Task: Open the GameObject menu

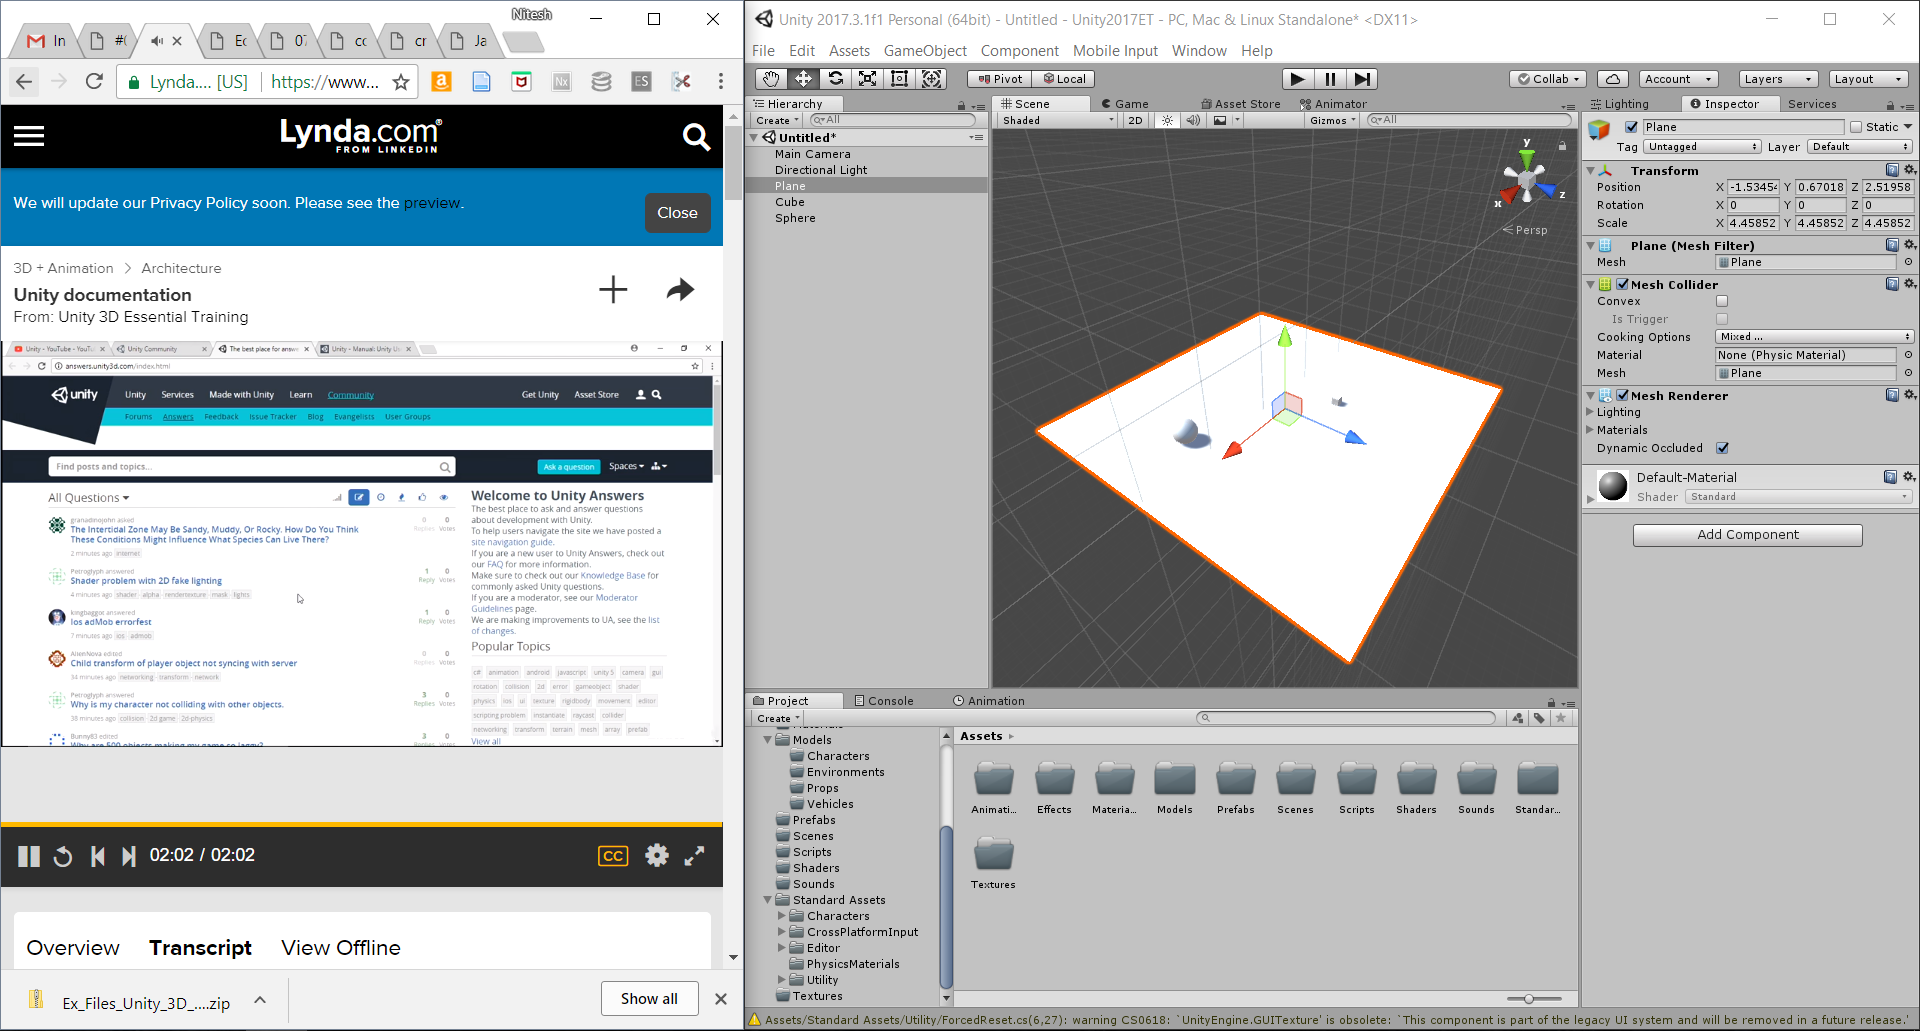Action: point(925,51)
